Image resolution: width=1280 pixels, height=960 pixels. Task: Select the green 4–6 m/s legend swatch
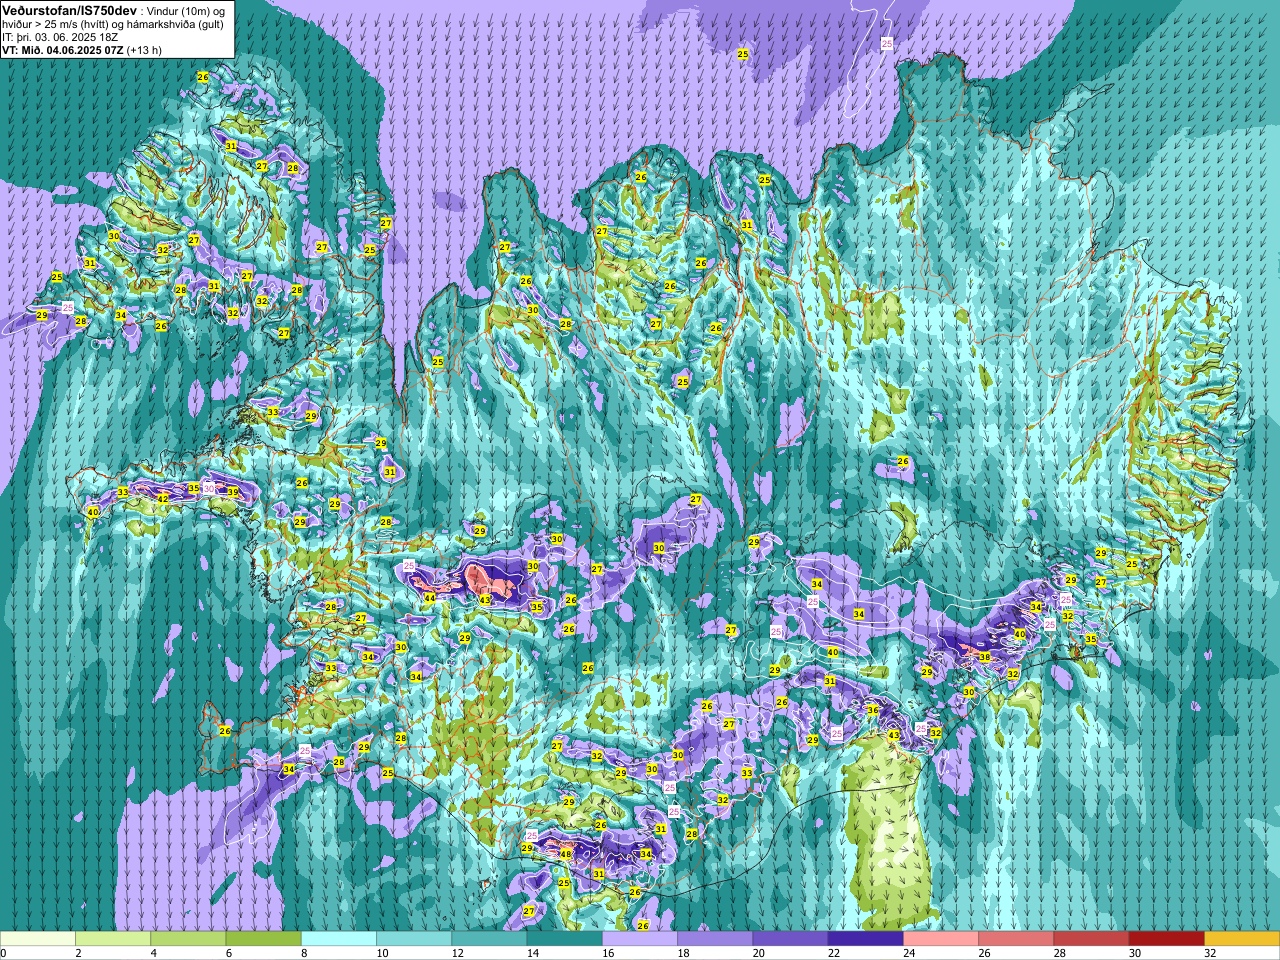(188, 939)
